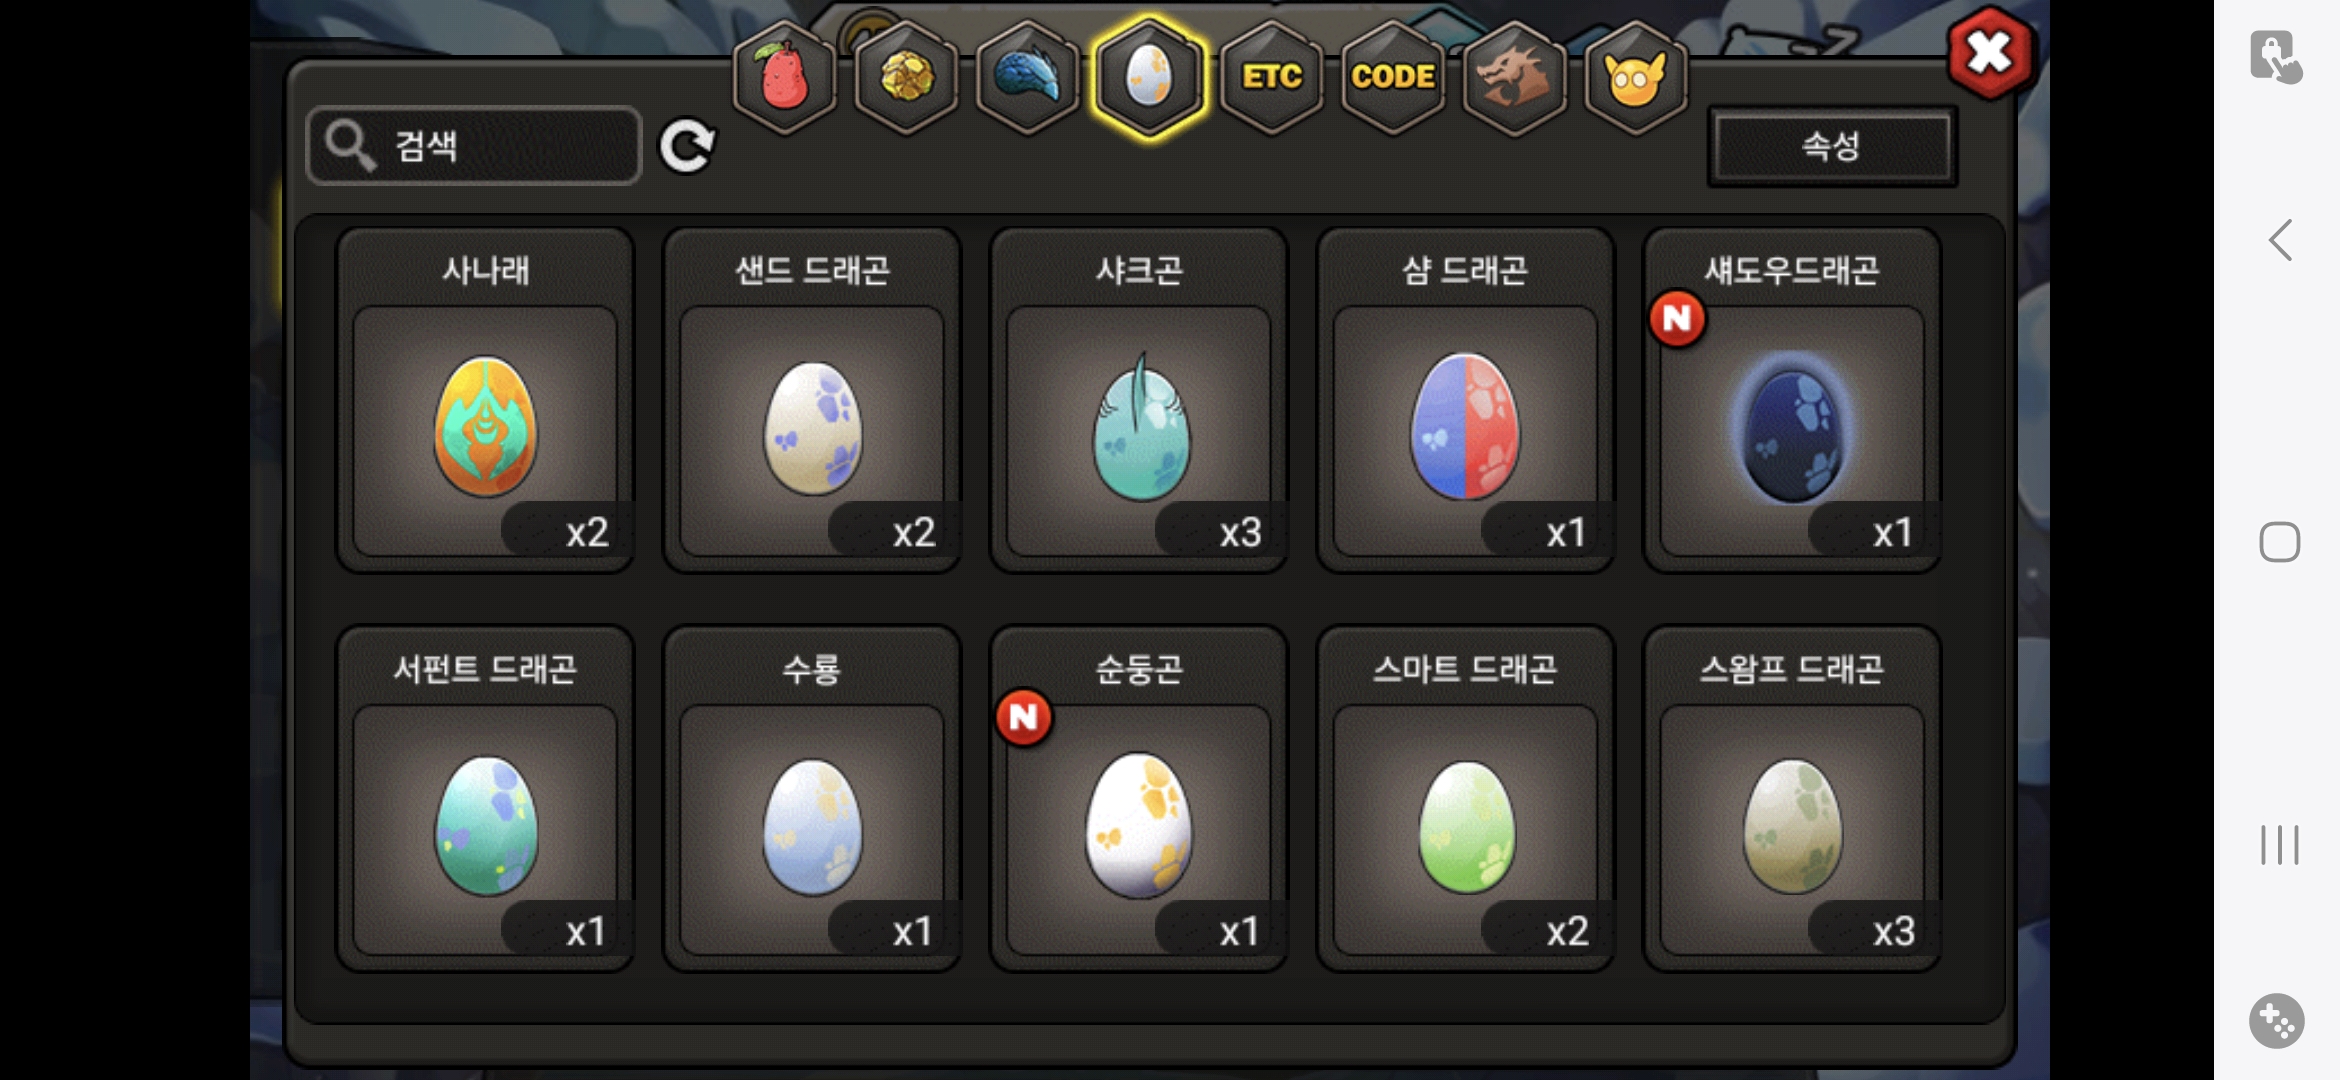Click the 검색 search input field
Viewport: 2340px width, 1080px height.
tap(474, 146)
